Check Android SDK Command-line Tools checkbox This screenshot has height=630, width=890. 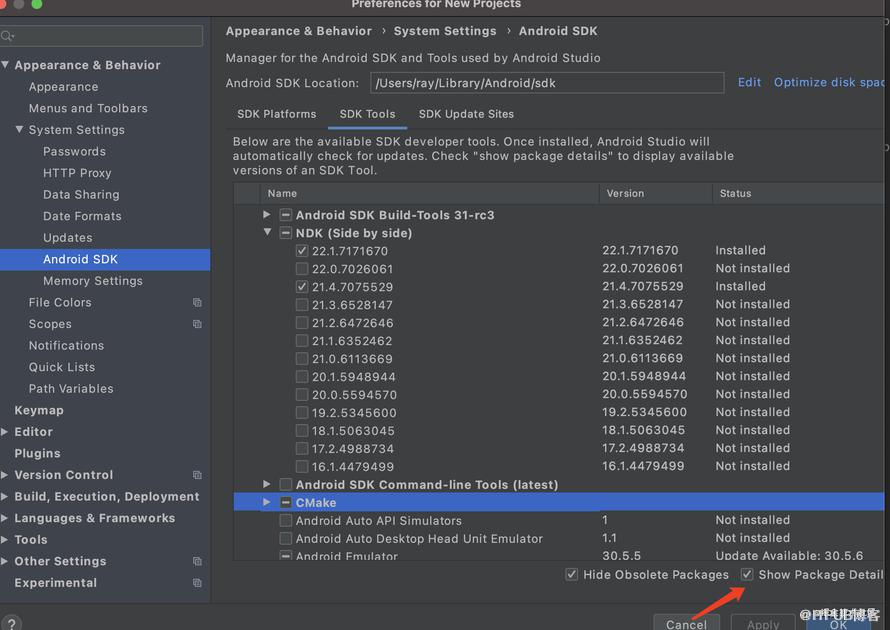[x=286, y=485]
